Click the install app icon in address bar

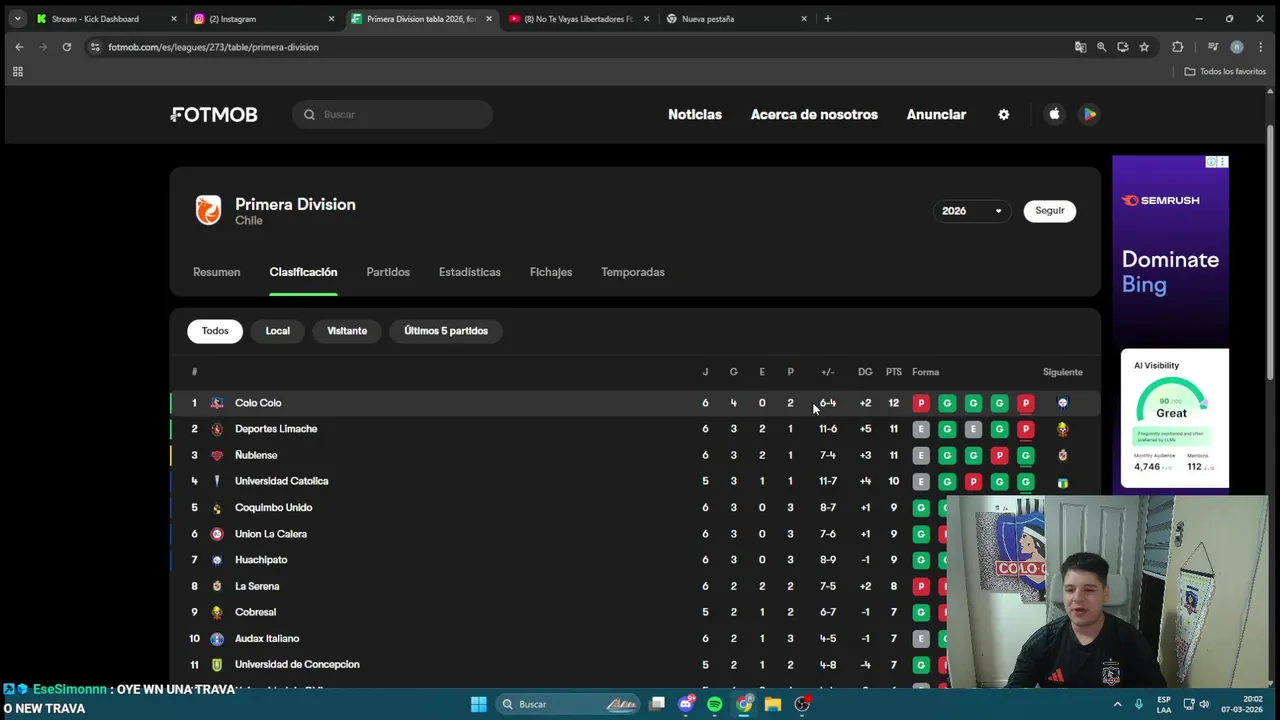pyautogui.click(x=1123, y=47)
